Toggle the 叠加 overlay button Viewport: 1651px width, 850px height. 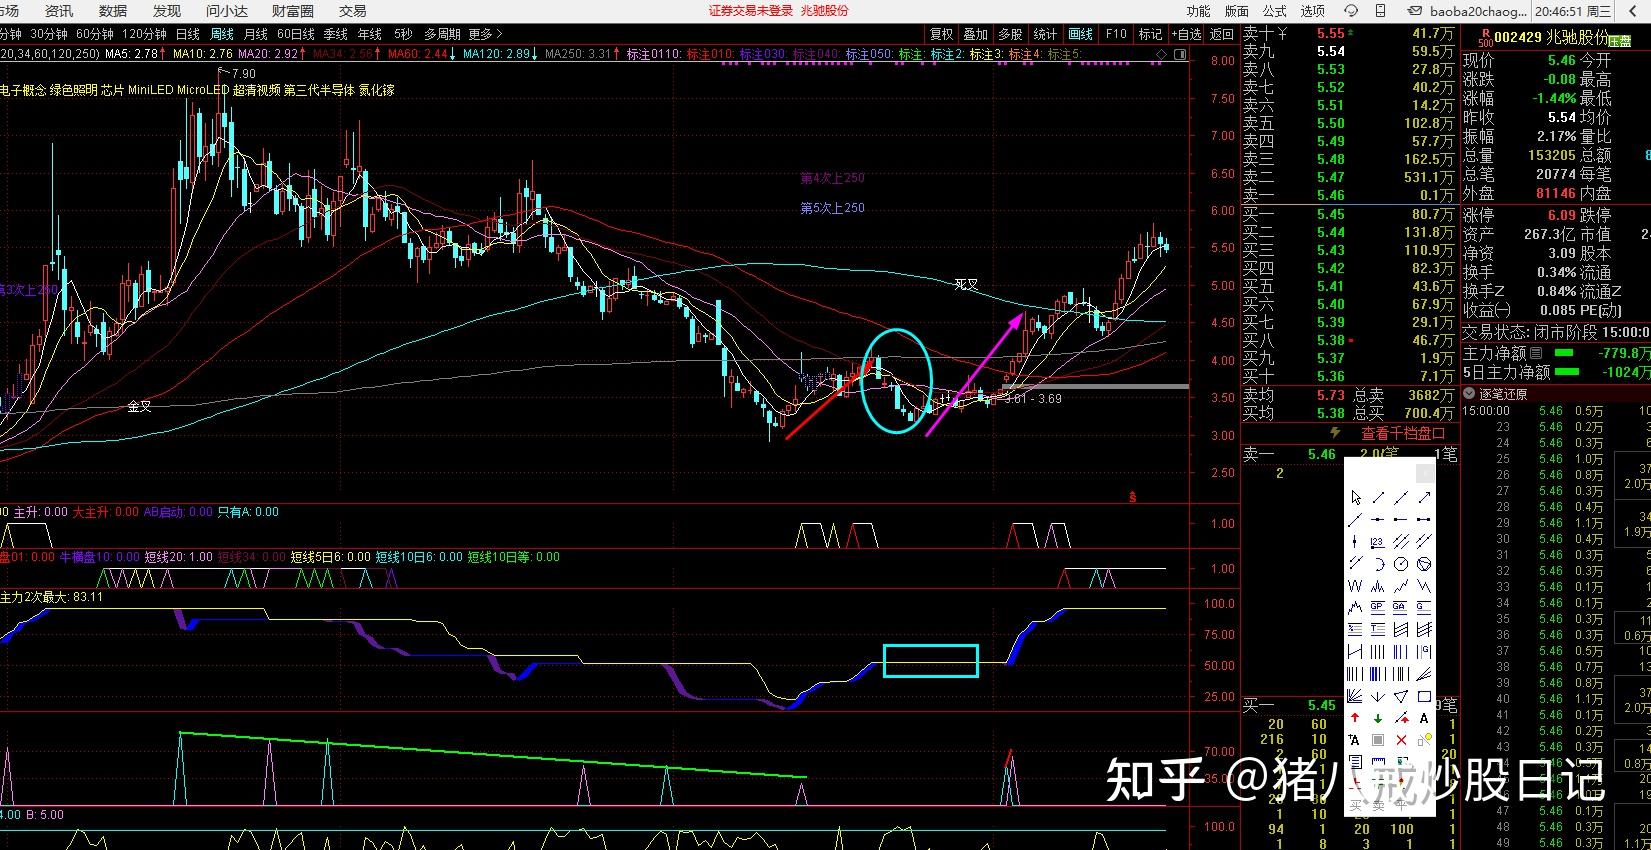point(976,34)
